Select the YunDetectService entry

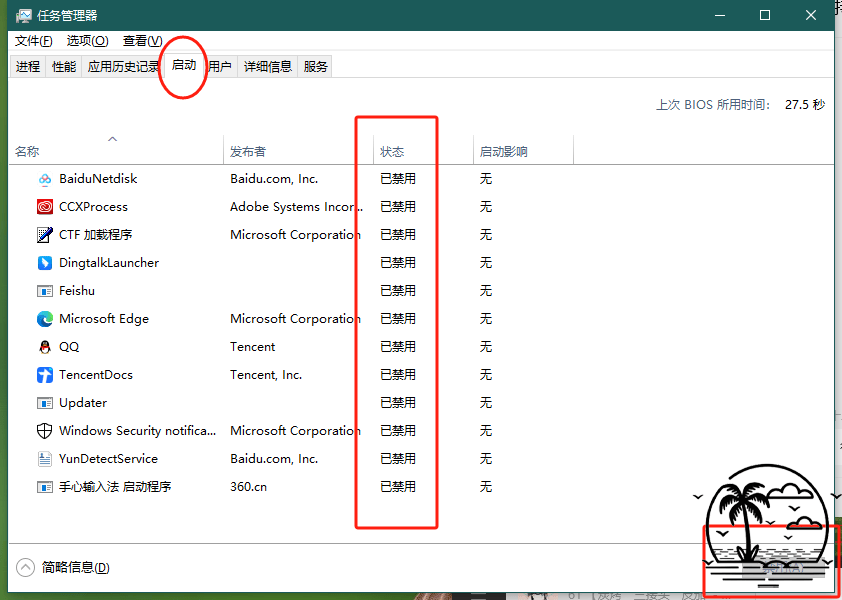pyautogui.click(x=420, y=459)
